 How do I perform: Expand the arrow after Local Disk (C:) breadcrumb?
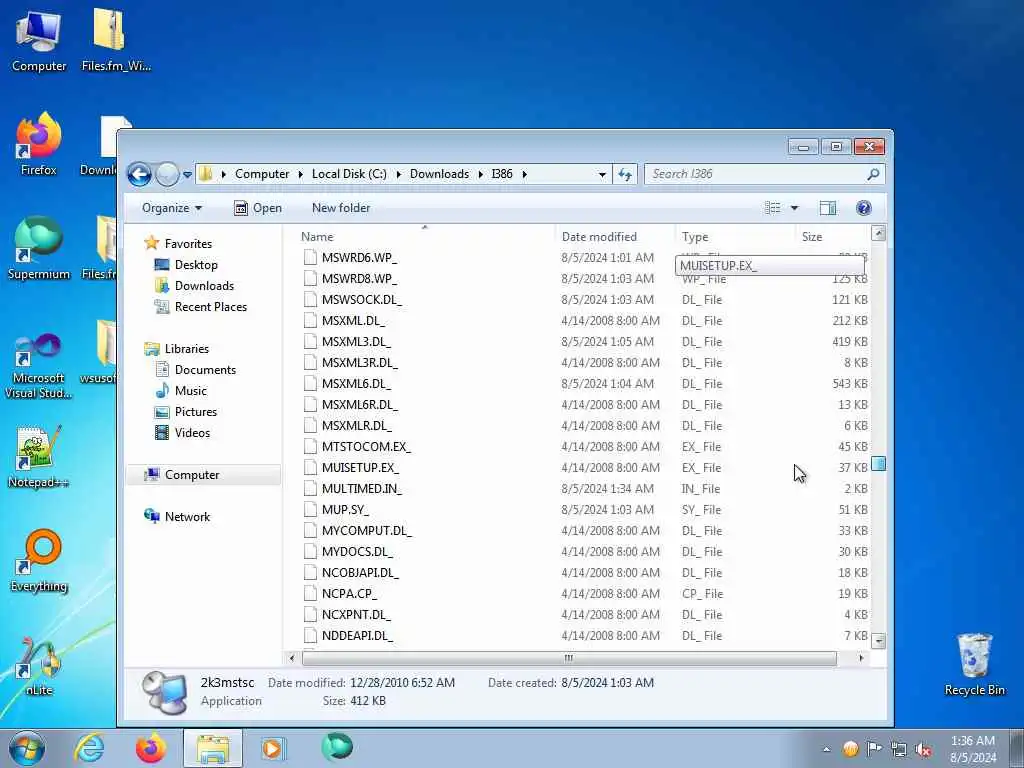(x=398, y=174)
